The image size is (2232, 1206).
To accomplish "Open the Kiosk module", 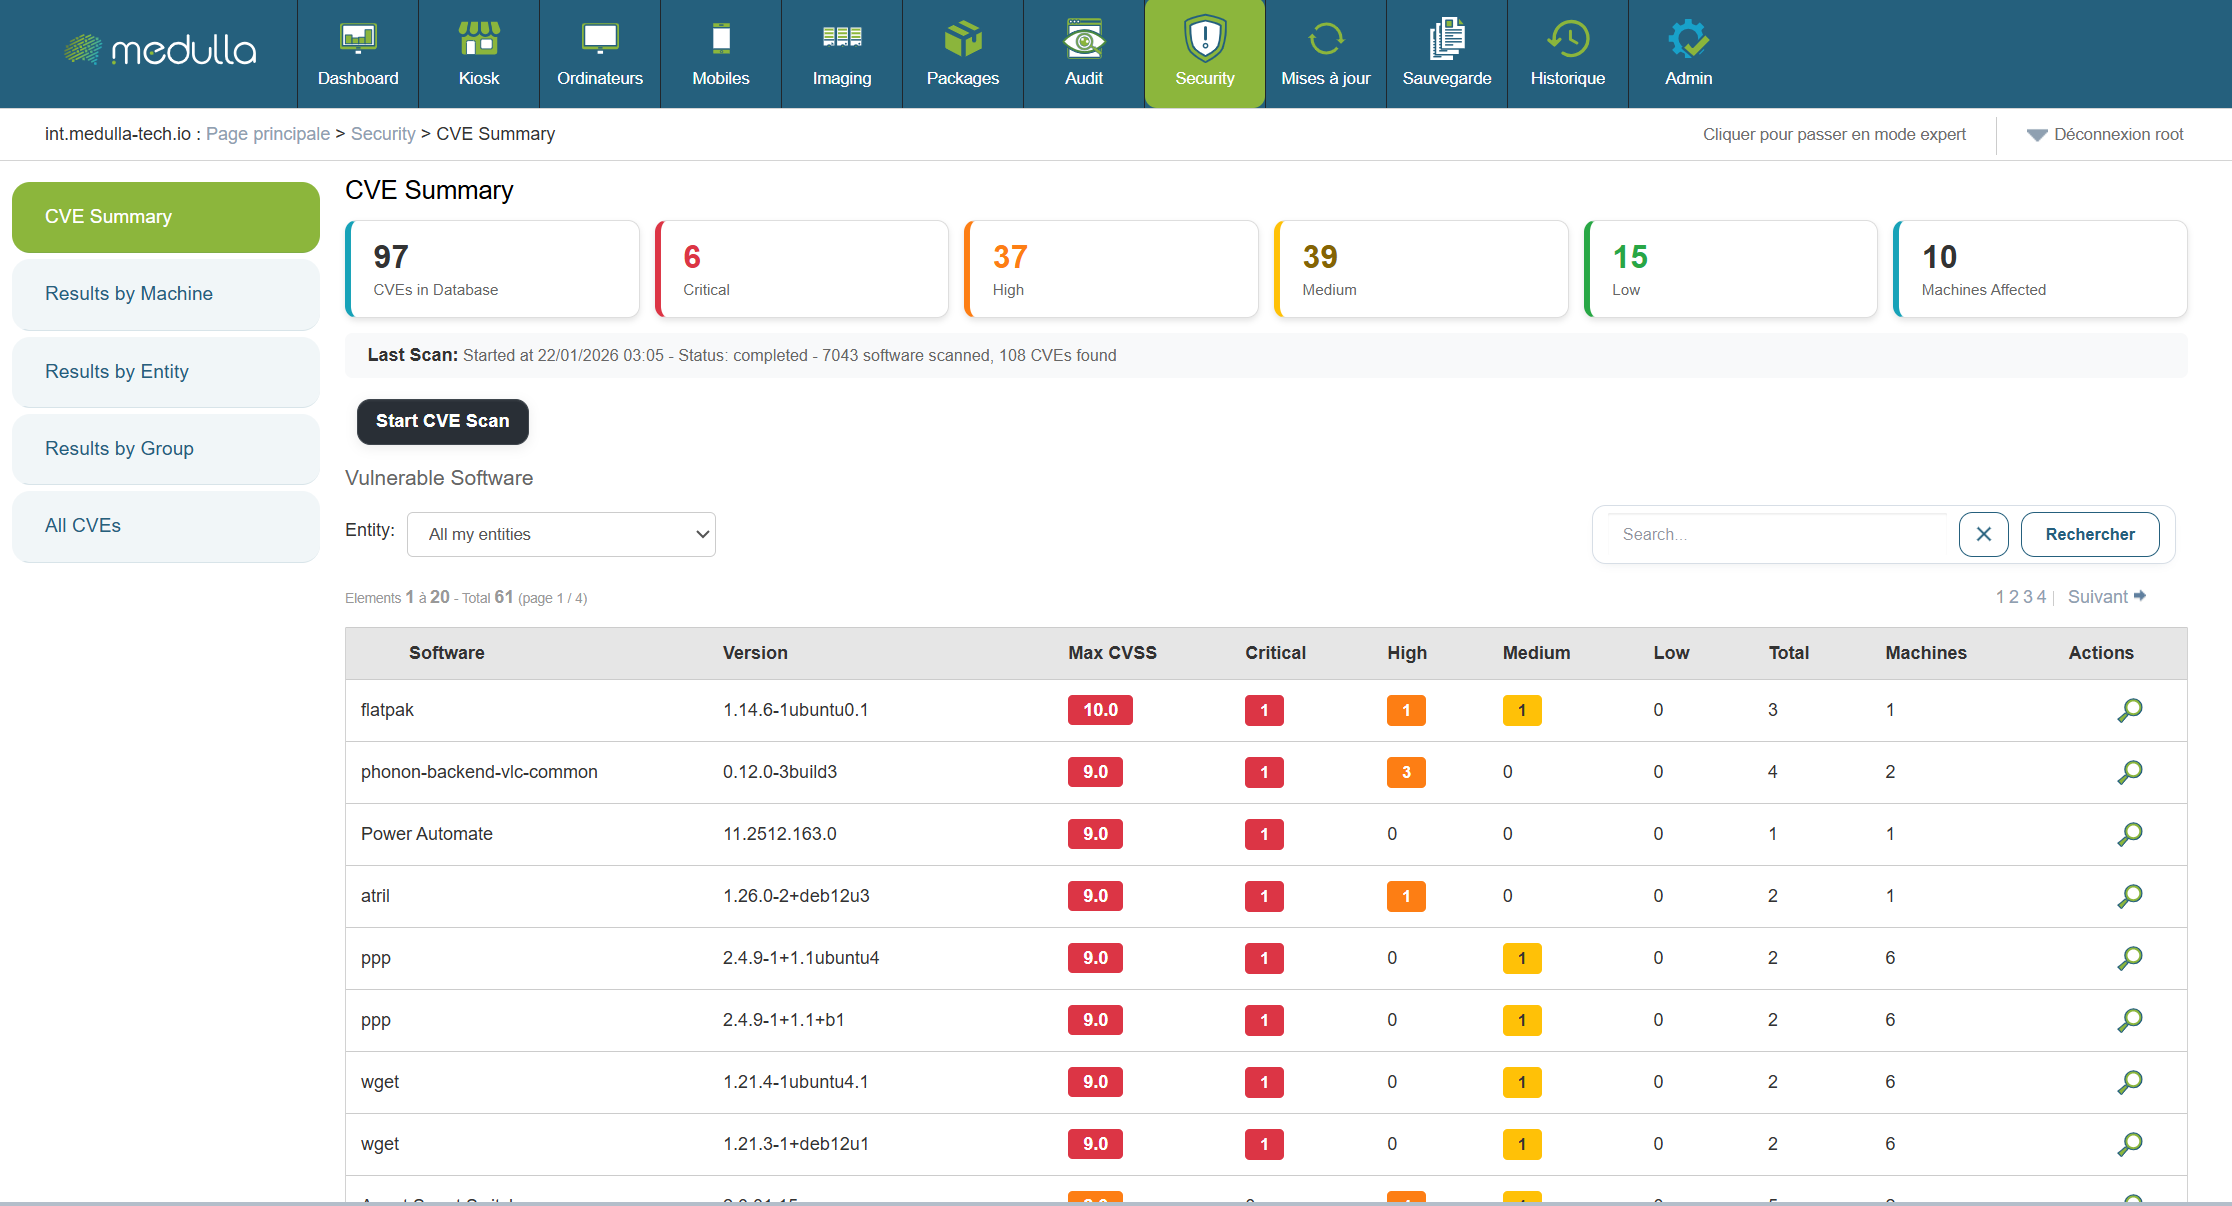I will coord(479,54).
